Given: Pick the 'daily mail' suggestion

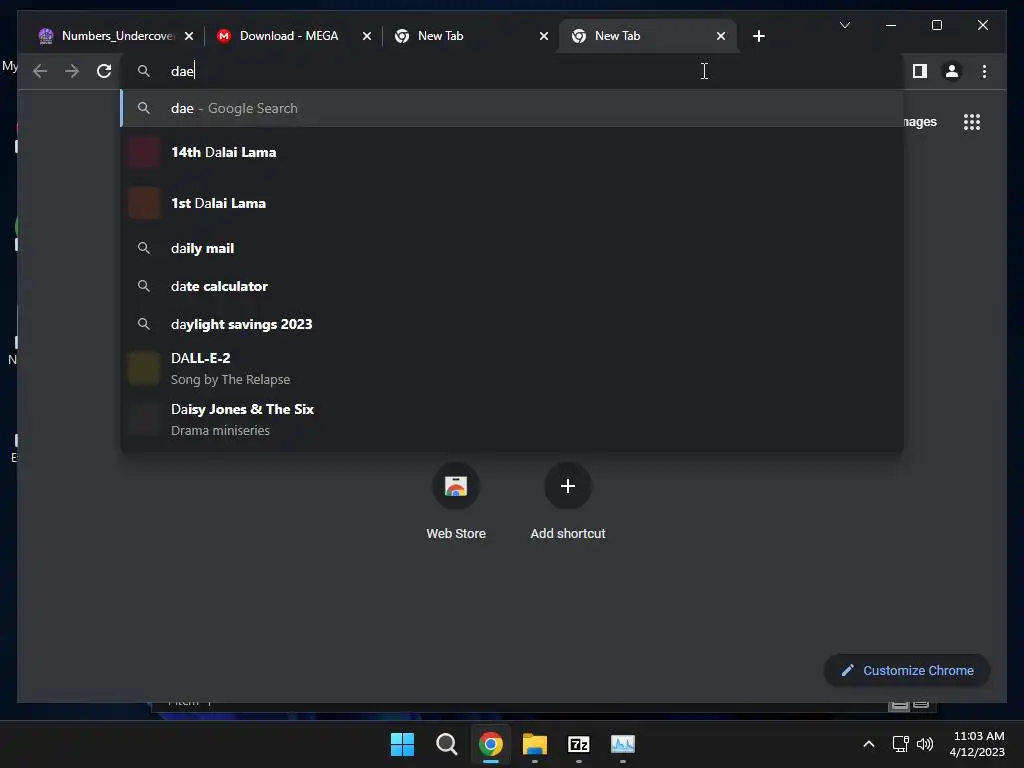Looking at the screenshot, I should (512, 248).
